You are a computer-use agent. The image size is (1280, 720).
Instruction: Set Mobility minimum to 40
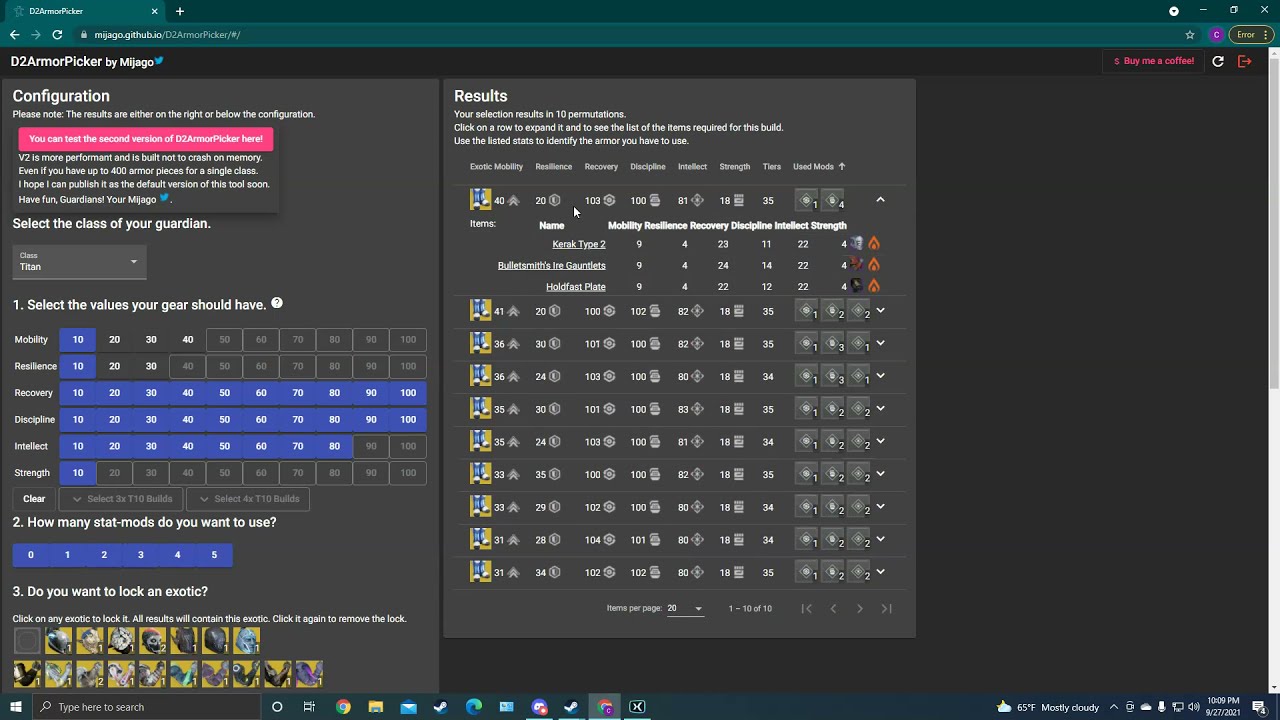188,339
